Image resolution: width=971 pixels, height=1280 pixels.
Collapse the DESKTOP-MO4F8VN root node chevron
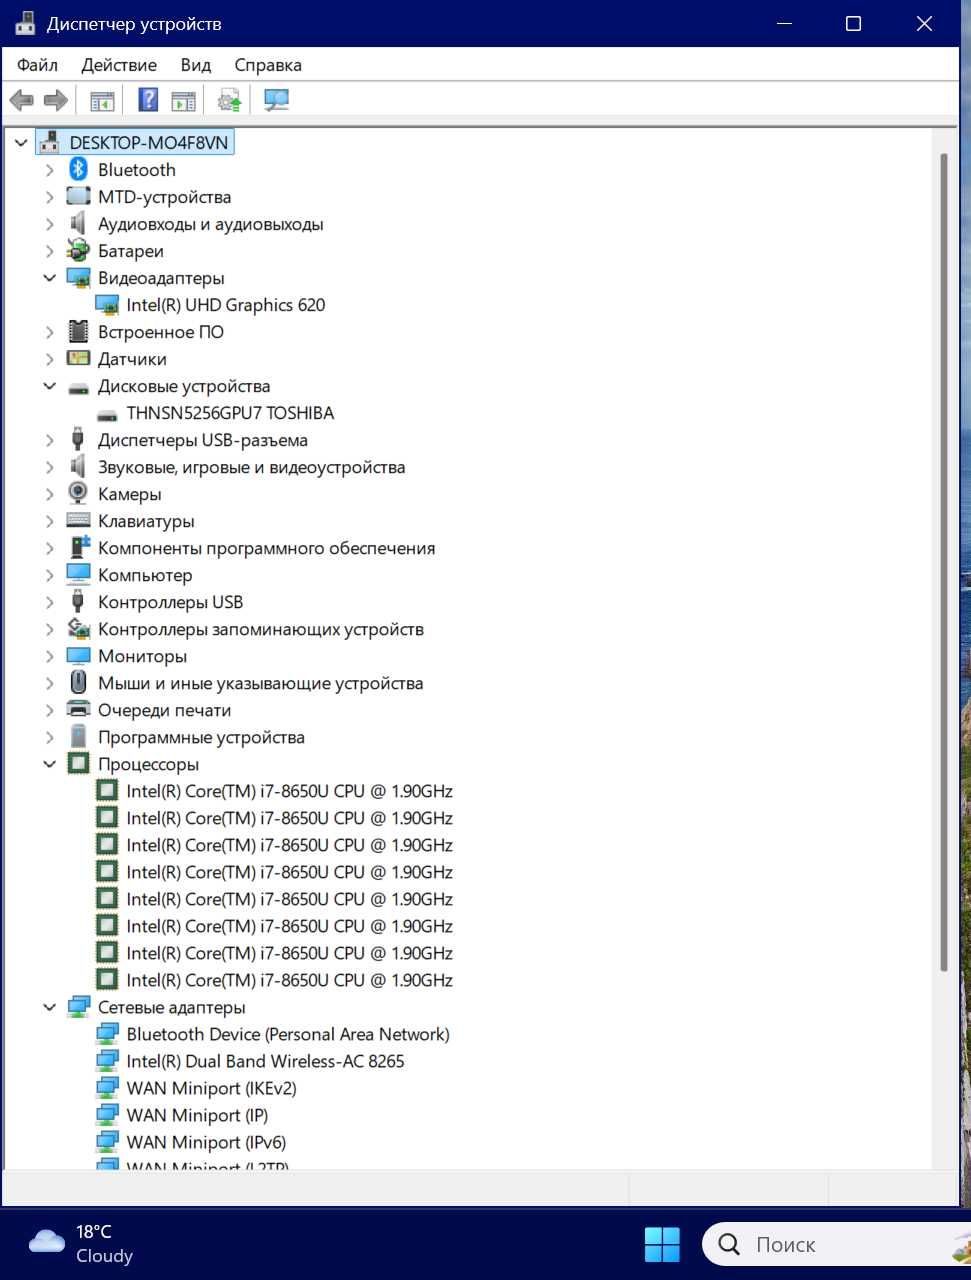[21, 143]
